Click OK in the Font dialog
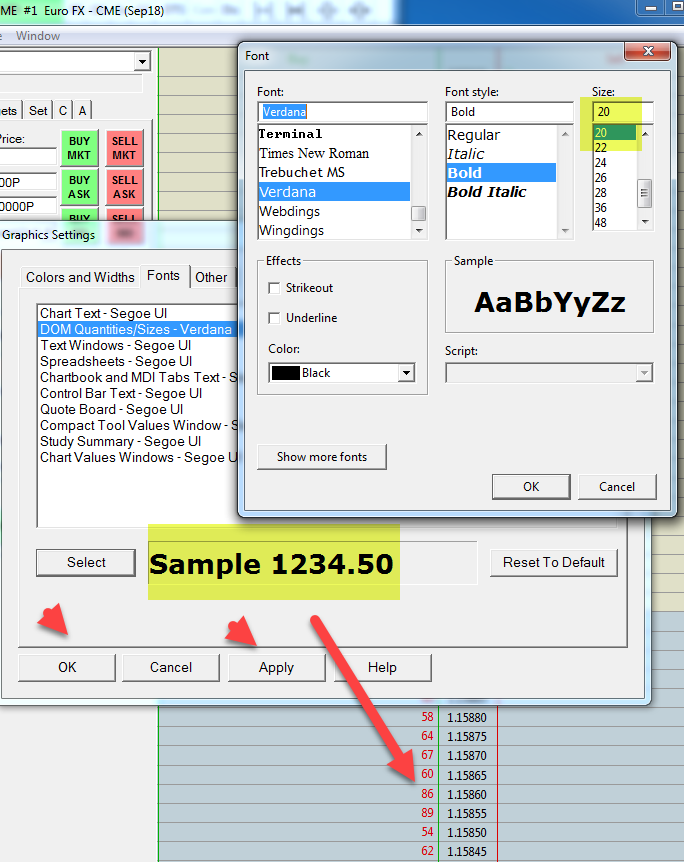Image resolution: width=684 pixels, height=862 pixels. pyautogui.click(x=531, y=487)
